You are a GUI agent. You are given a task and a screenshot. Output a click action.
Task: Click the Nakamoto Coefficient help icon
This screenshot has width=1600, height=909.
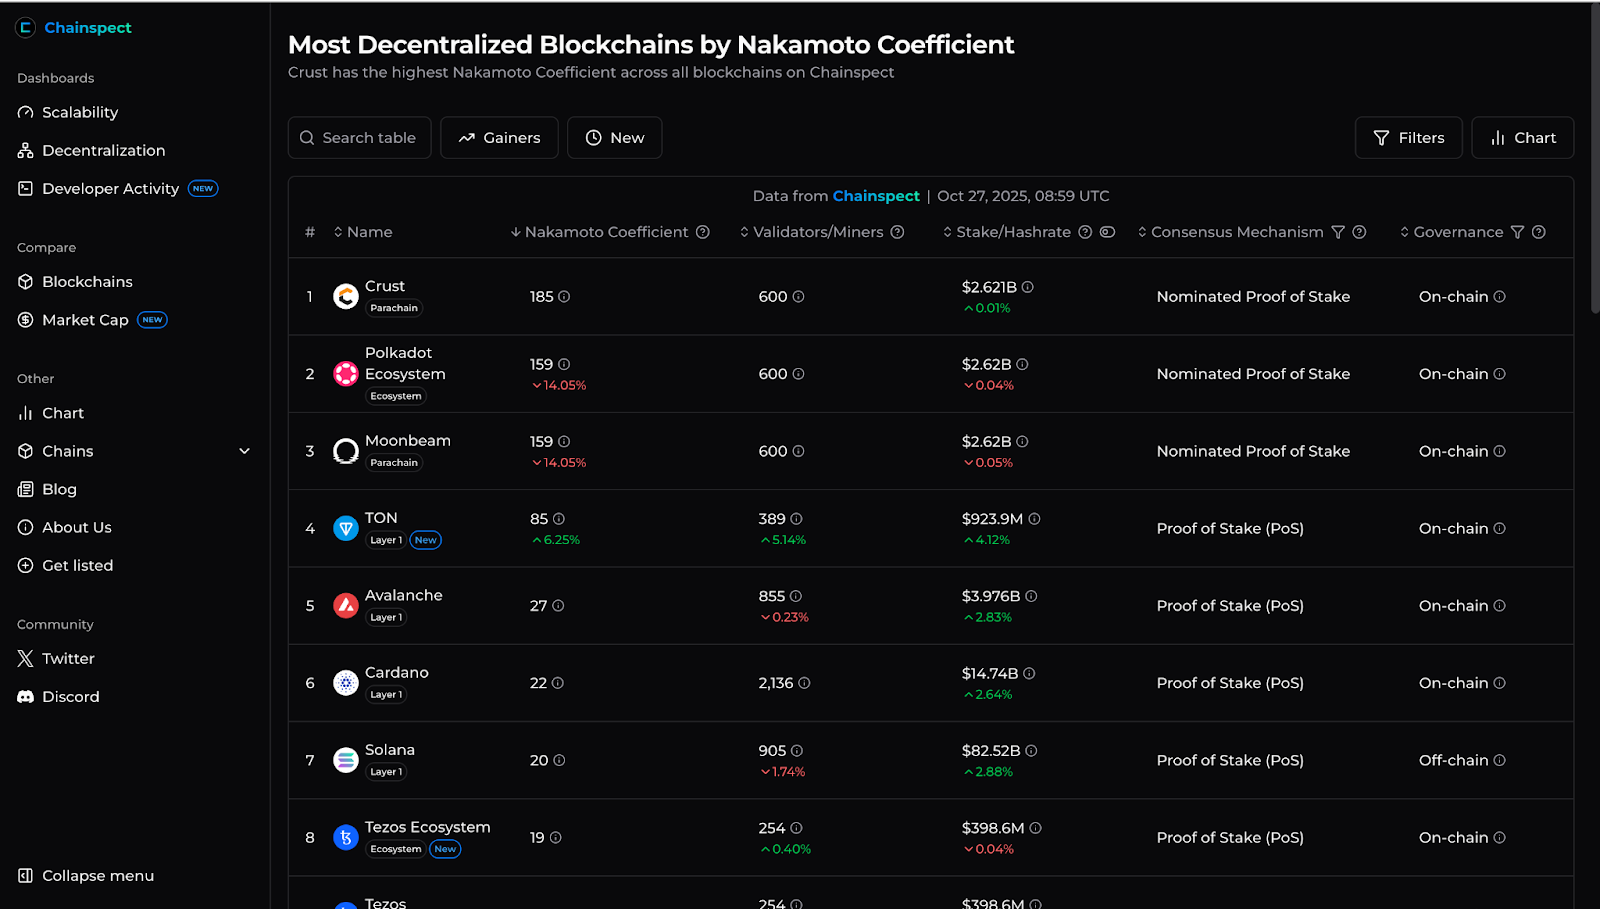click(x=703, y=232)
